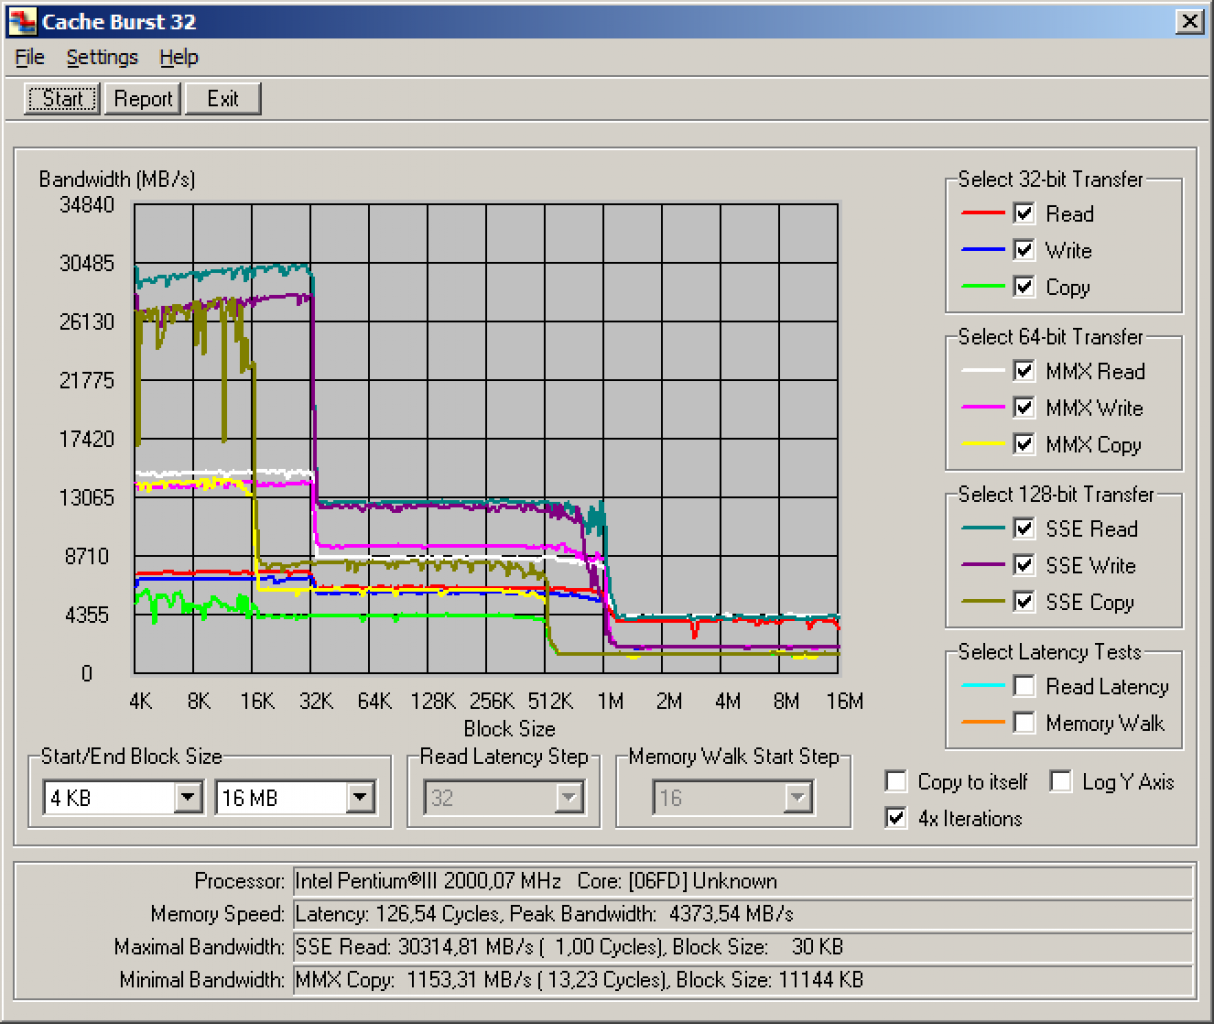
Task: Close the Cache Burst 32 window
Action: coord(1189,21)
